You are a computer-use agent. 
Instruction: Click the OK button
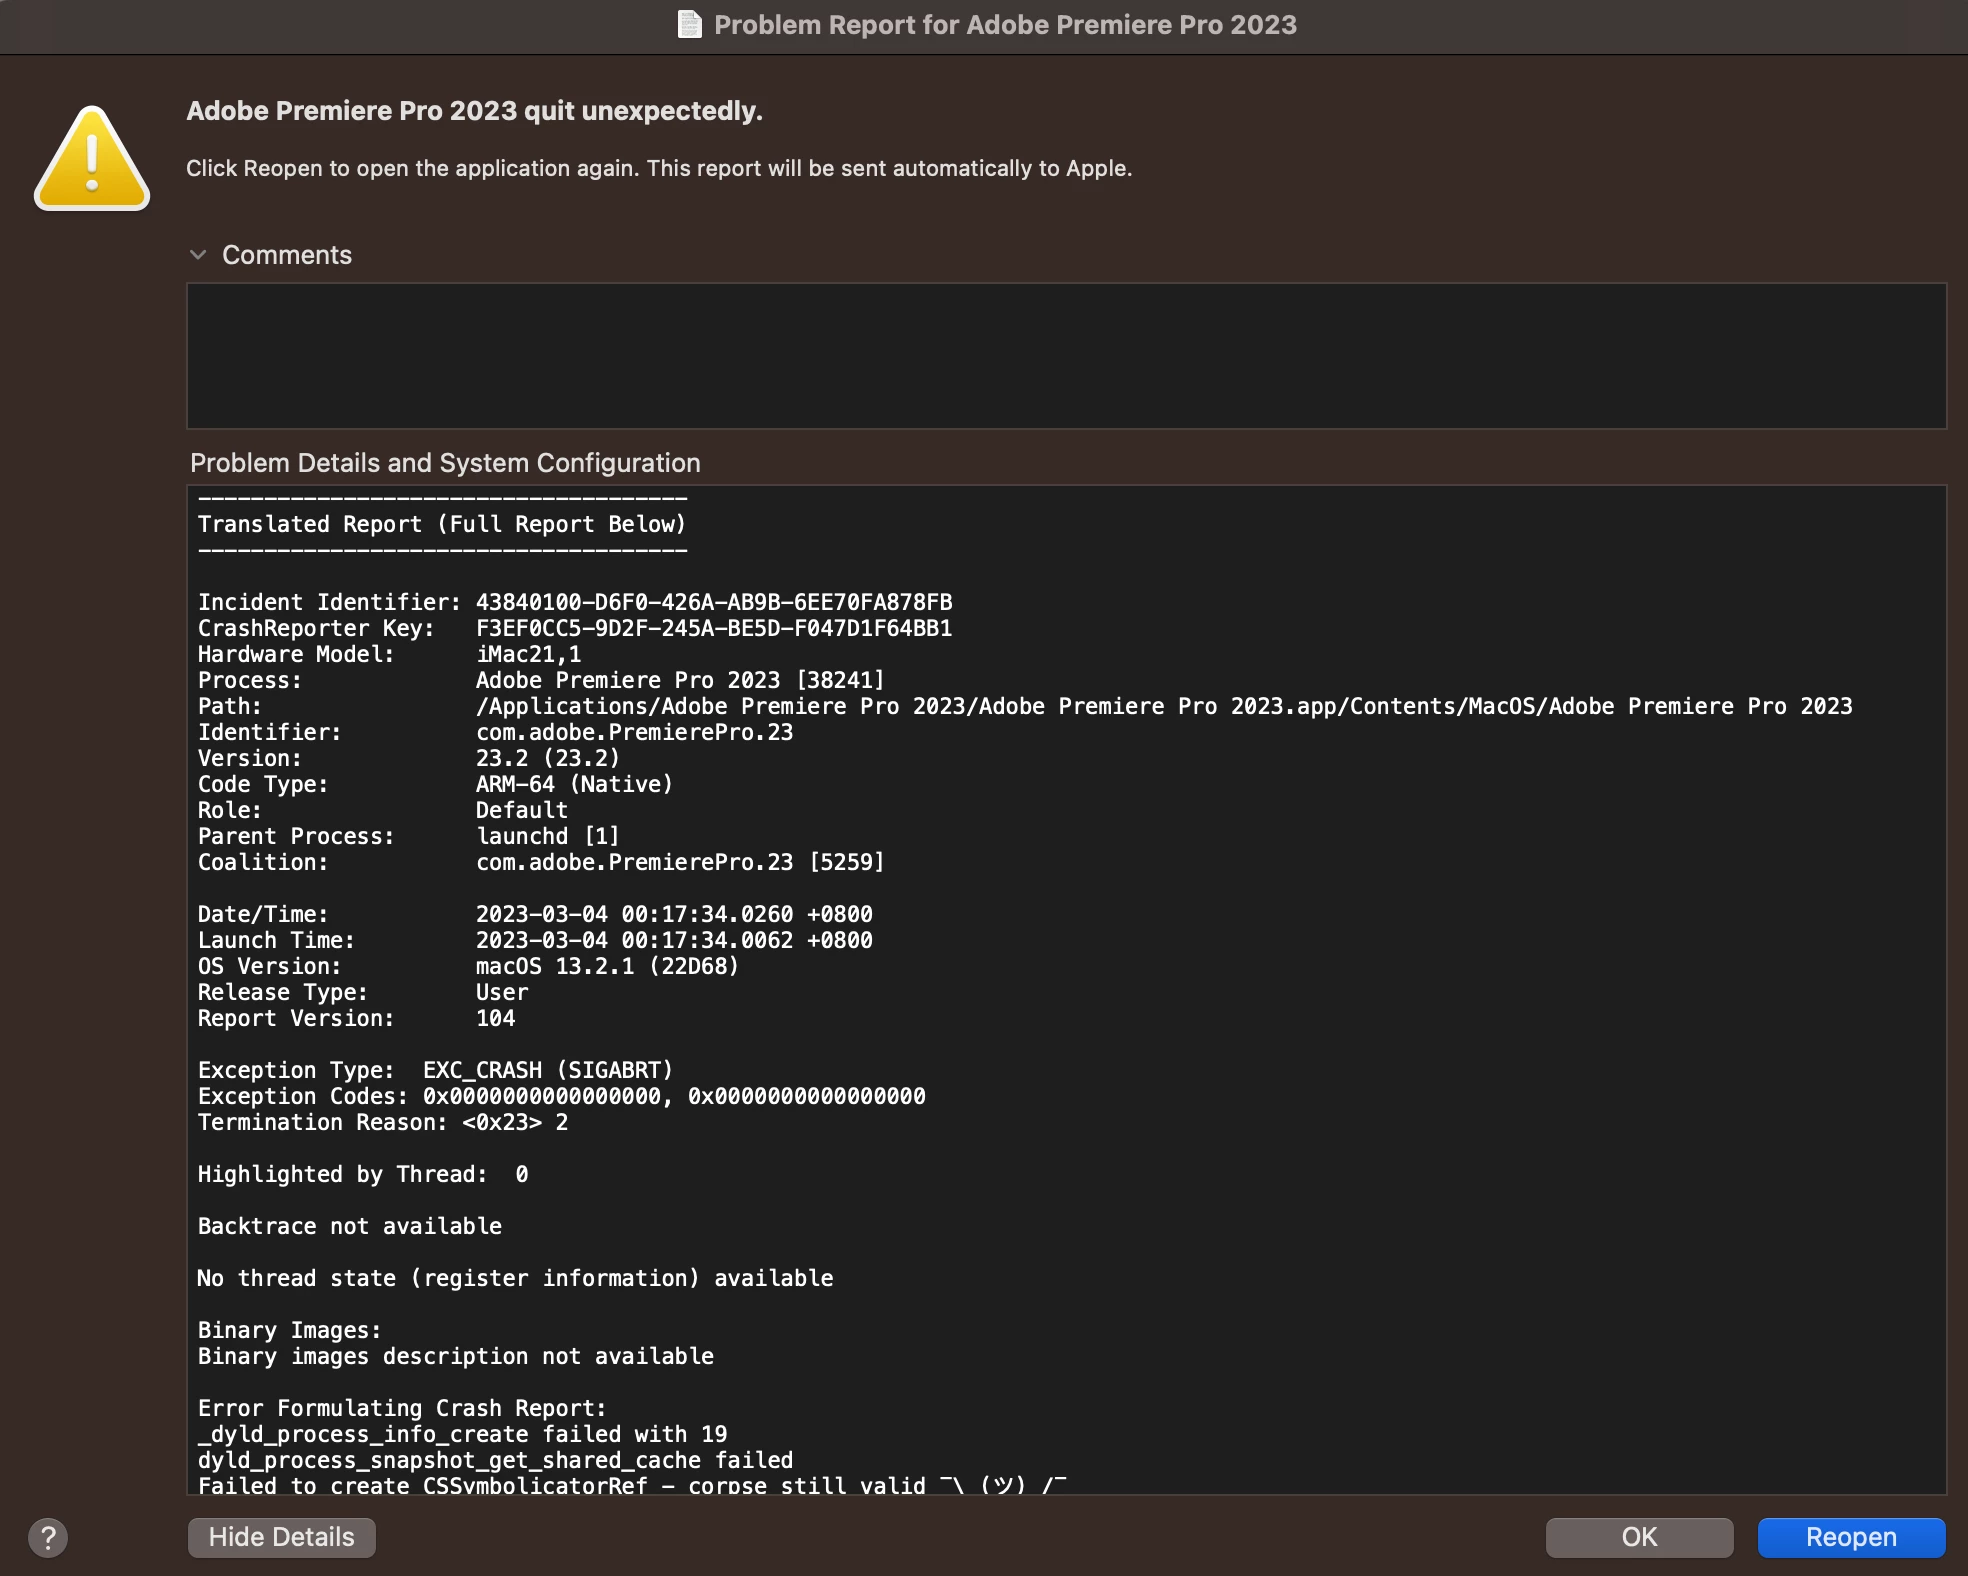(x=1638, y=1537)
